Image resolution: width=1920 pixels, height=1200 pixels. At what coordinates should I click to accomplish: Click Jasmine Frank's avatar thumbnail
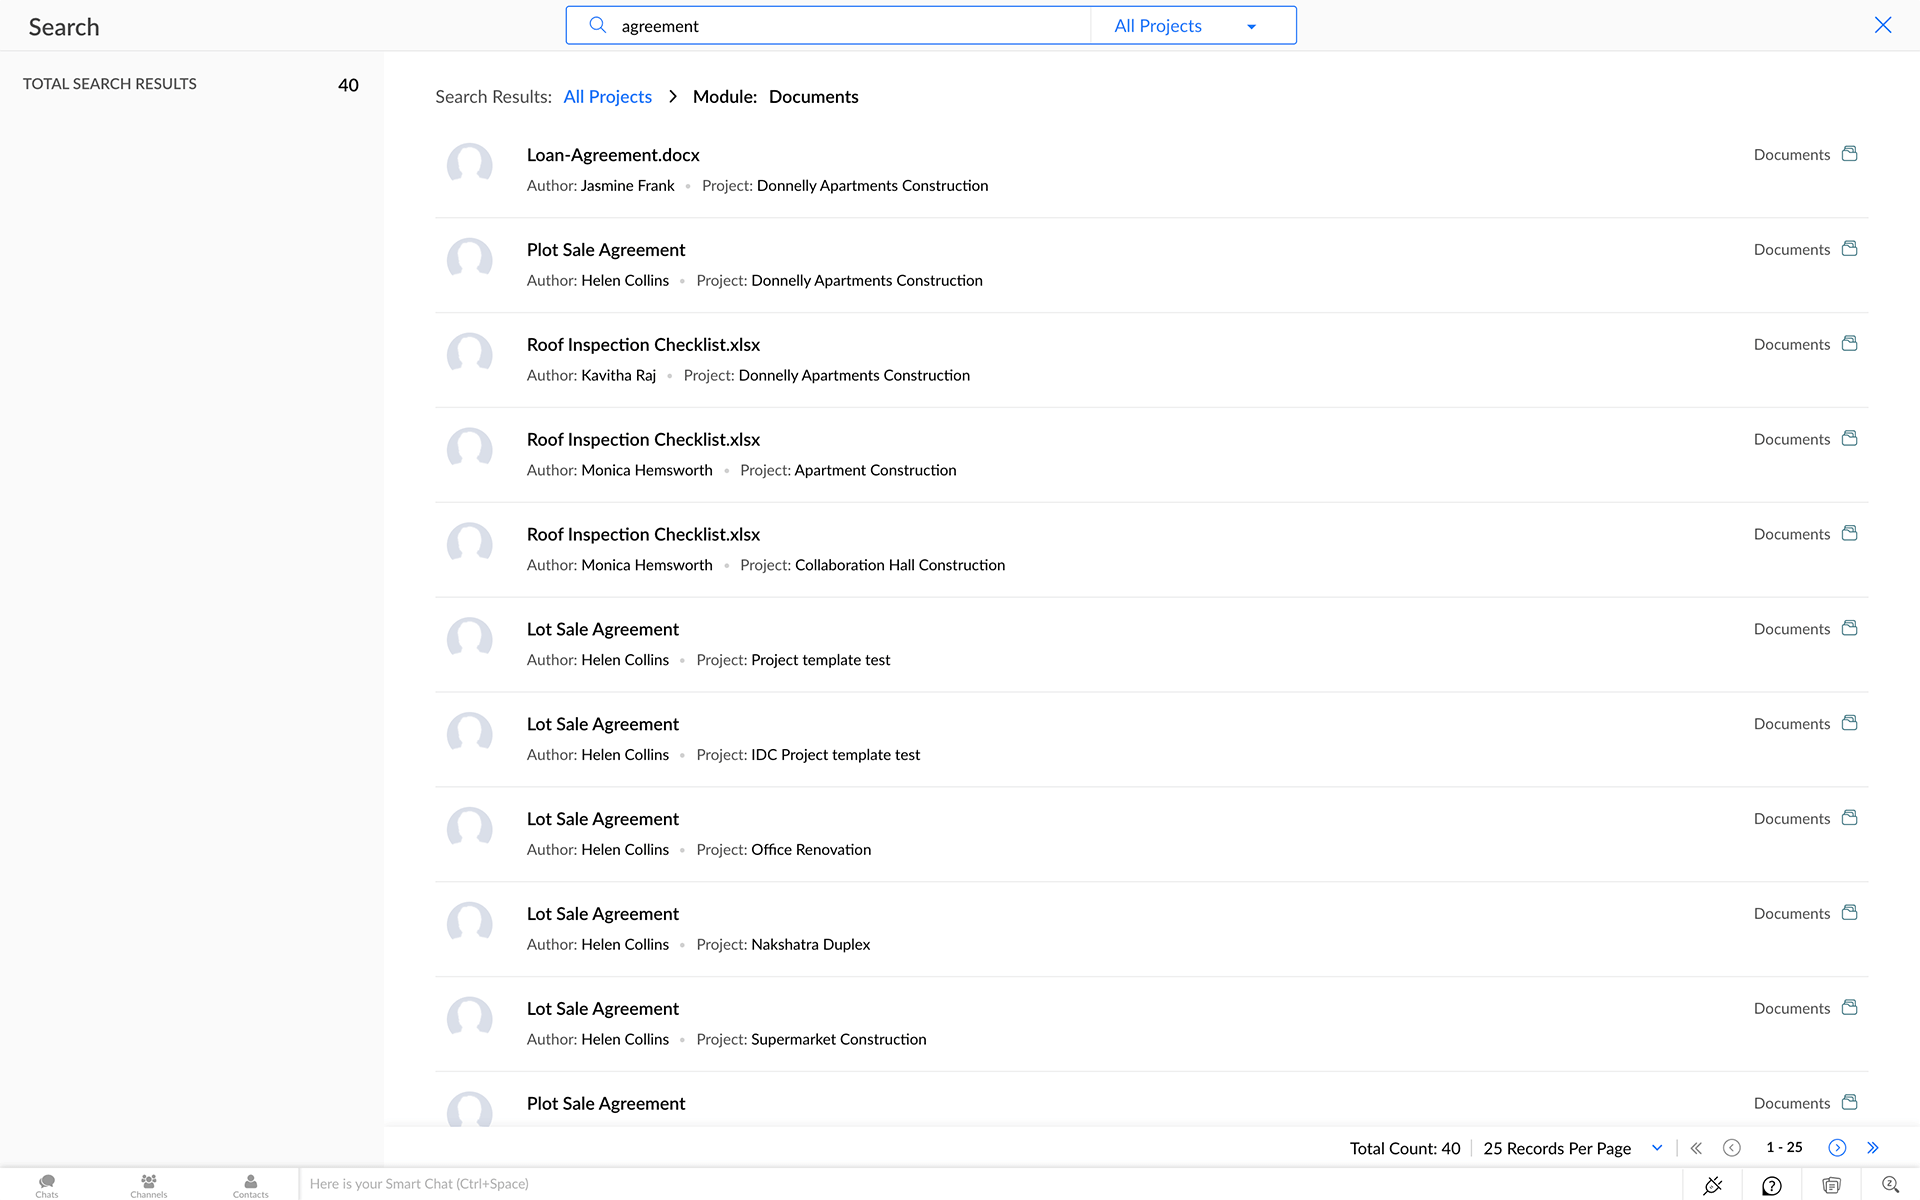(x=470, y=165)
